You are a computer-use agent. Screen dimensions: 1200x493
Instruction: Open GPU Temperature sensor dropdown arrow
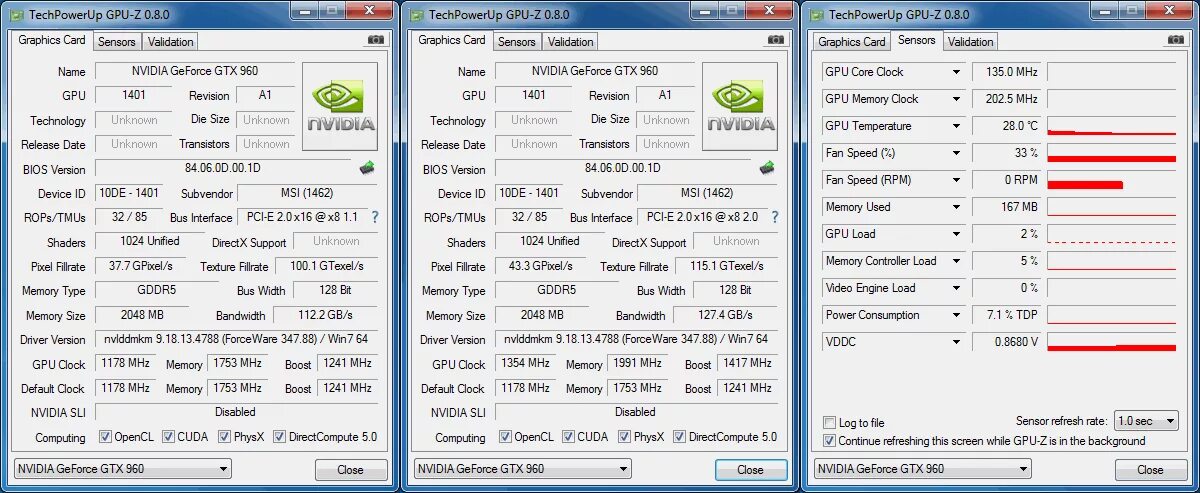pos(957,126)
